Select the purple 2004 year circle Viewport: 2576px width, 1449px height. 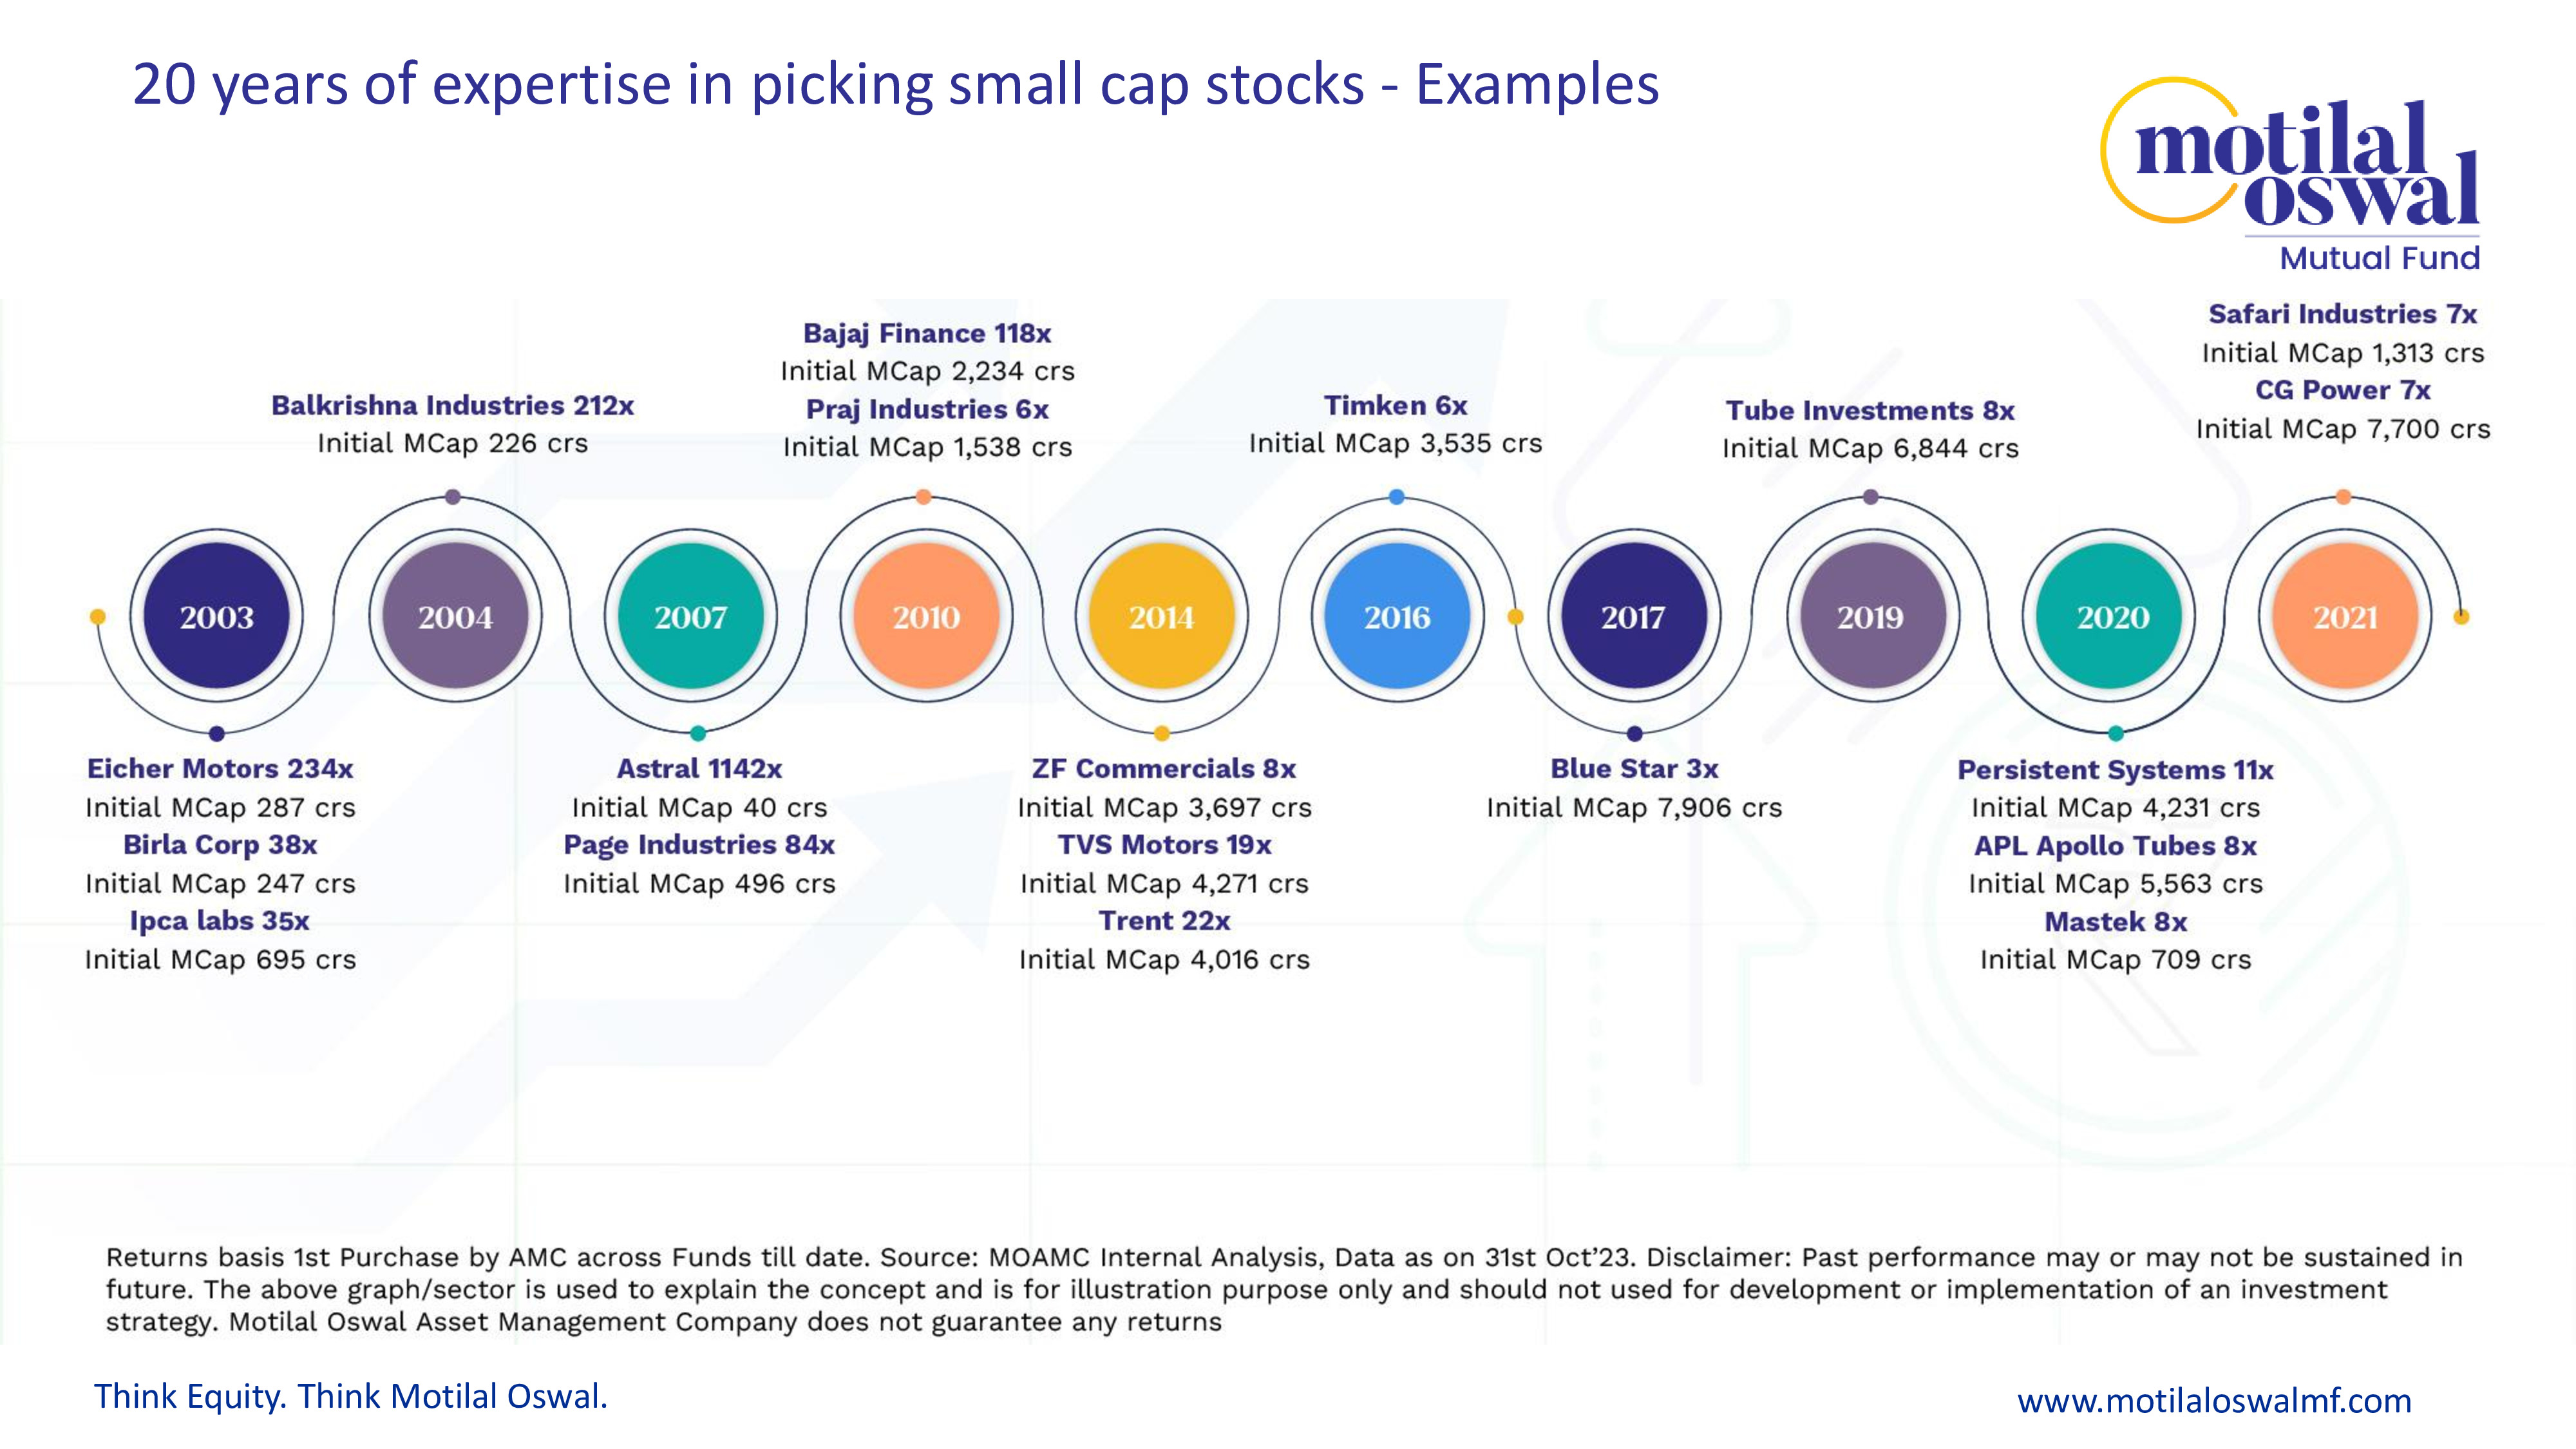[x=455, y=617]
